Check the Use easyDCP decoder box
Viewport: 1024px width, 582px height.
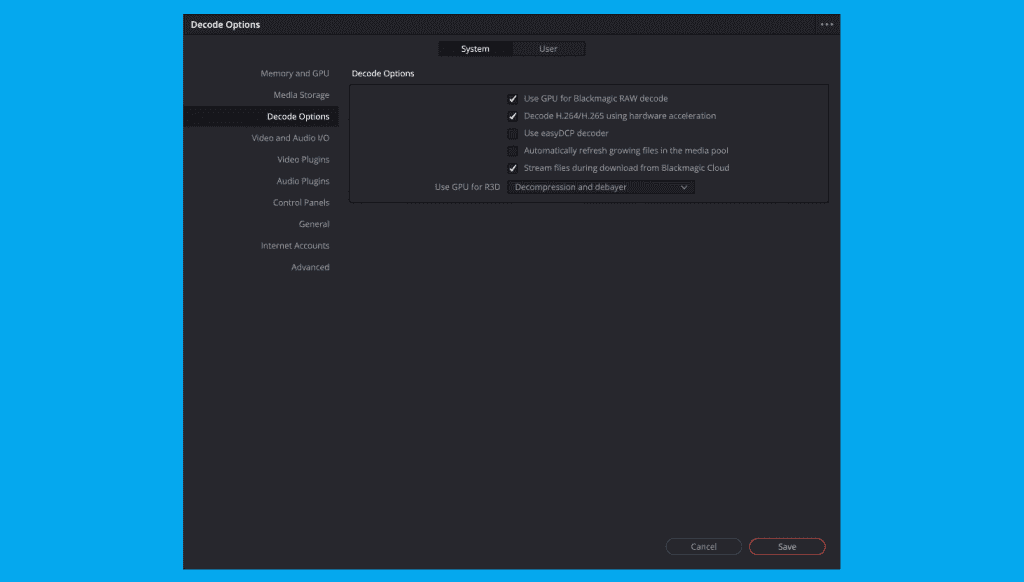tap(513, 133)
